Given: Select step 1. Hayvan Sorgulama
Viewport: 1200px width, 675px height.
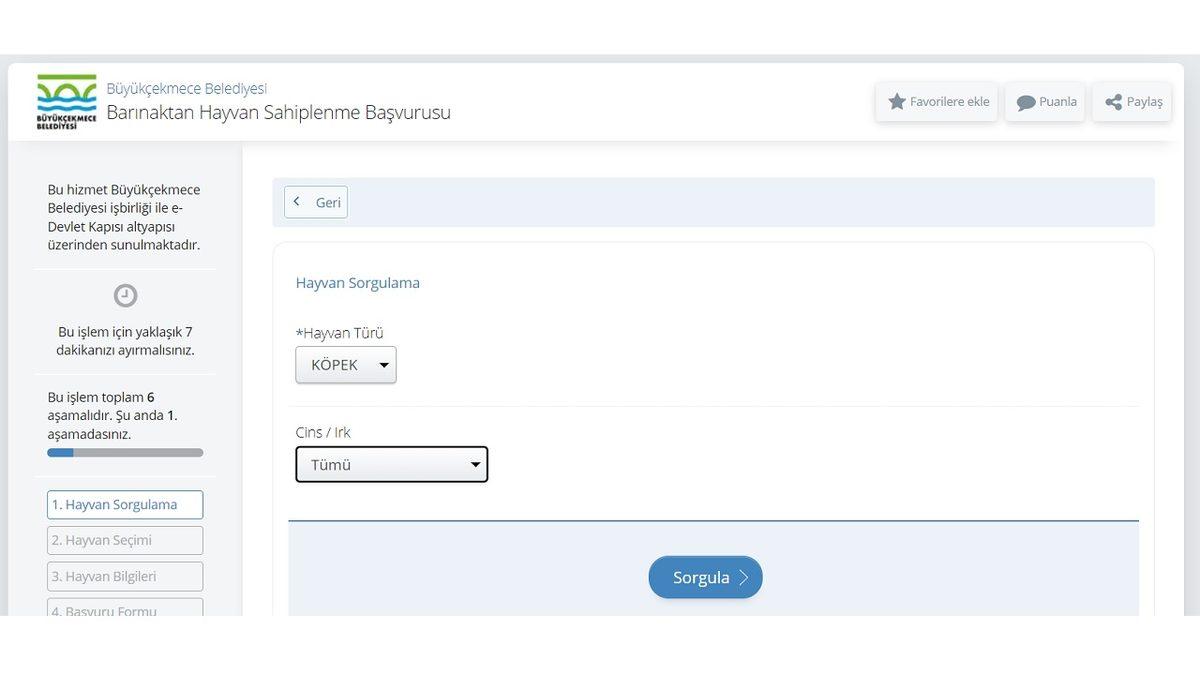Looking at the screenshot, I should (124, 504).
